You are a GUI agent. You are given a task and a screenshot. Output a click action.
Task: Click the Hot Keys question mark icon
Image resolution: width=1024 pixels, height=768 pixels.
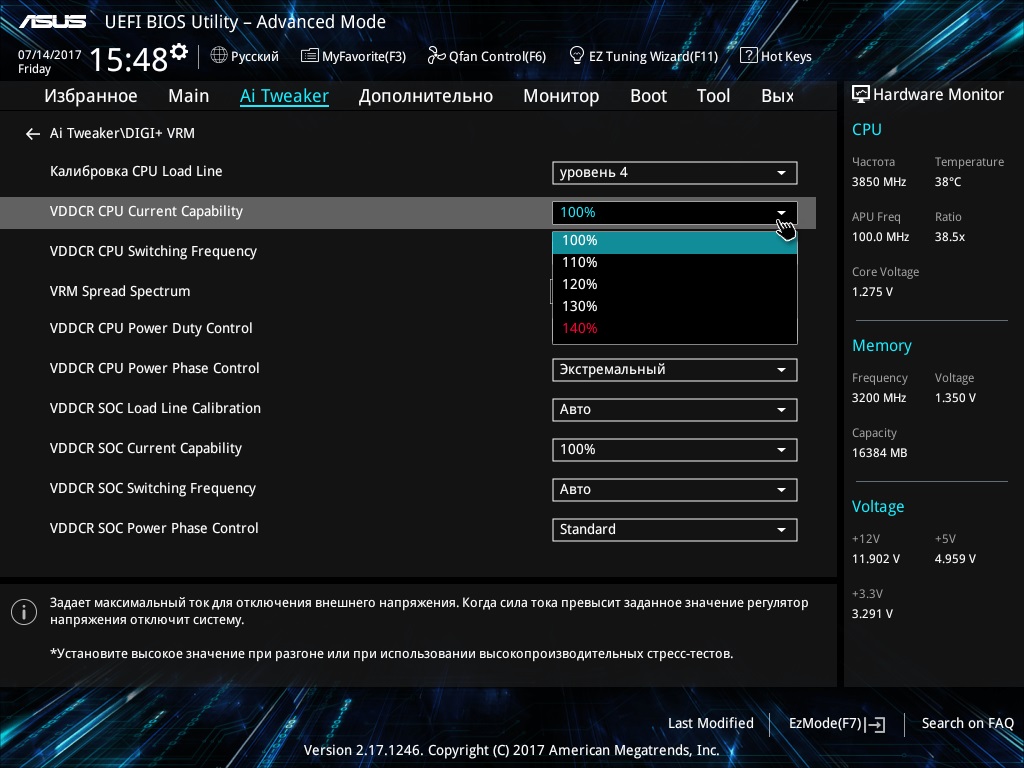point(748,56)
